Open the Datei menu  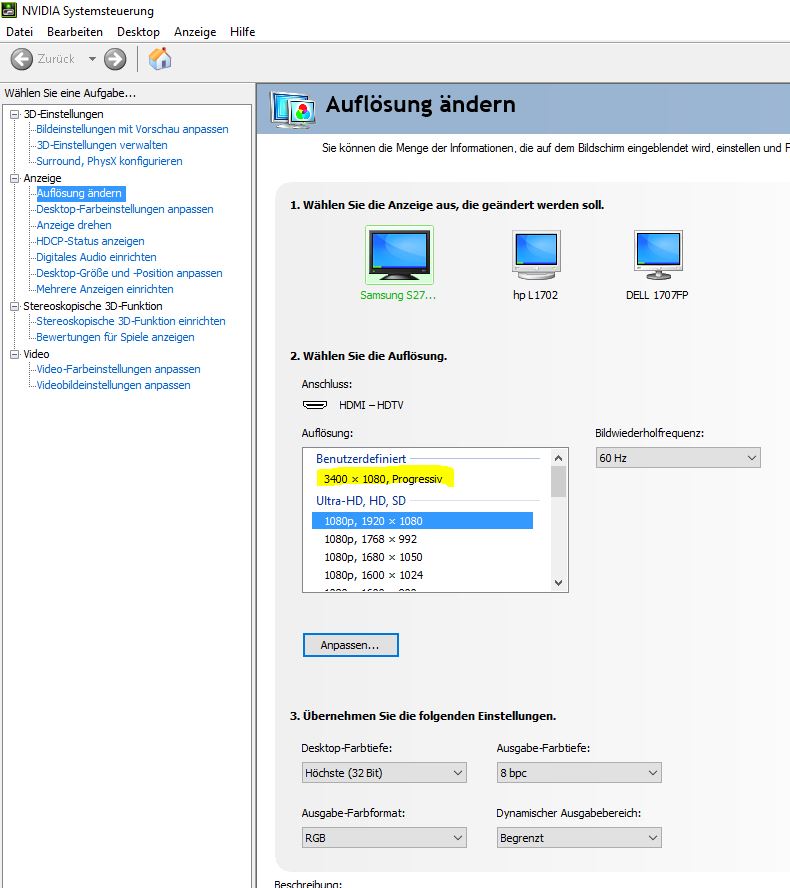pyautogui.click(x=19, y=32)
